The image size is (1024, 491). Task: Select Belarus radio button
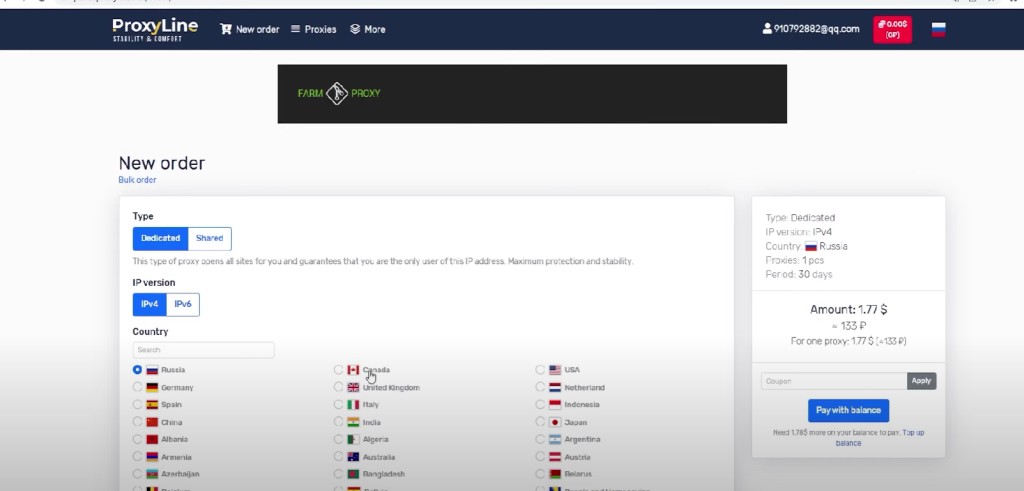tap(540, 474)
